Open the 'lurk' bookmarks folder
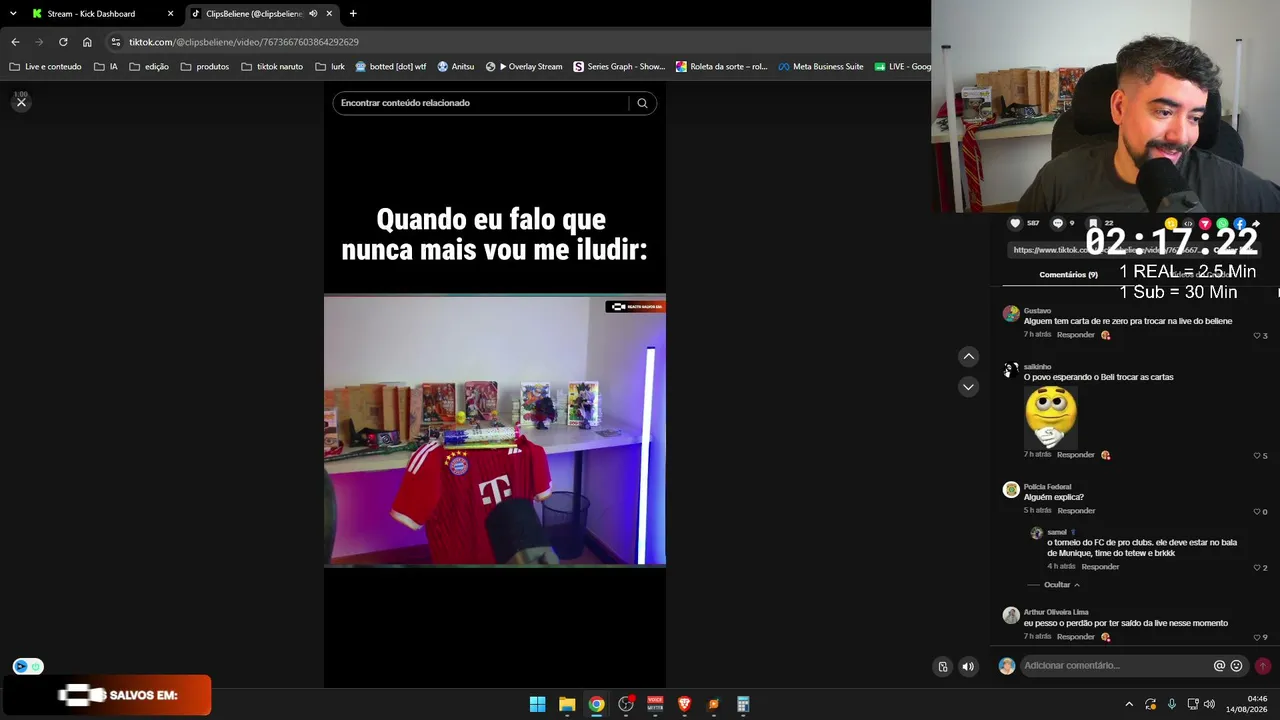The image size is (1280, 720). (x=330, y=67)
